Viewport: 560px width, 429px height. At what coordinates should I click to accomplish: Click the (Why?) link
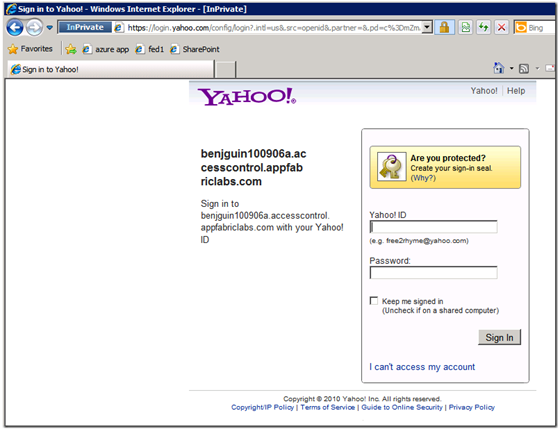click(423, 178)
